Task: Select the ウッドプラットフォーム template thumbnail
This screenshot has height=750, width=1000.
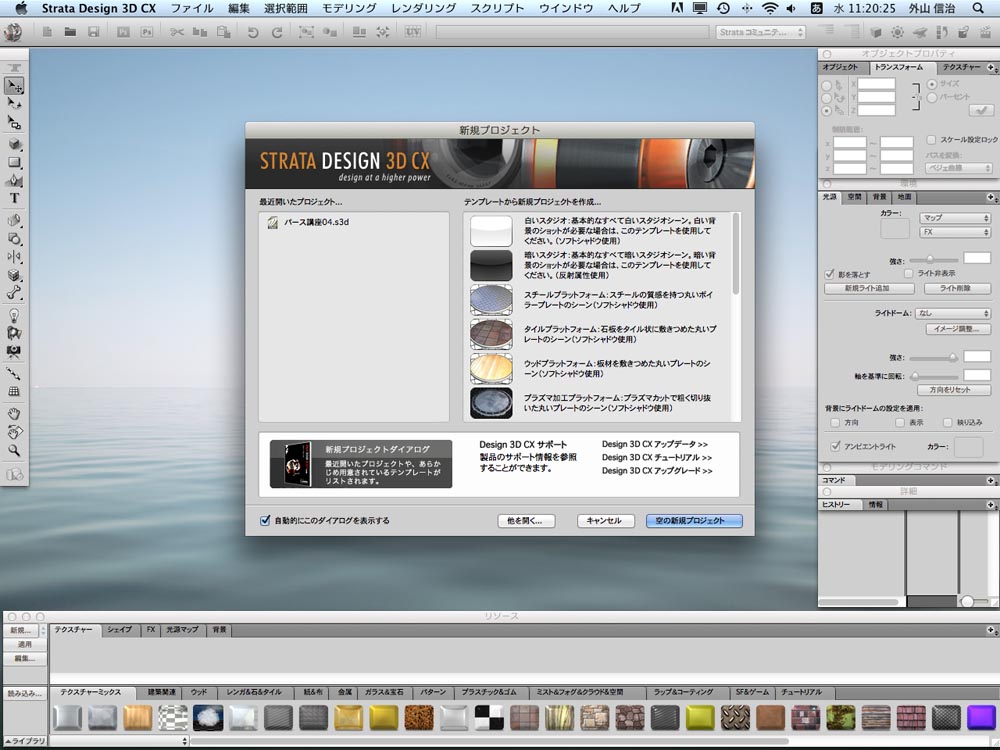Action: click(x=491, y=369)
